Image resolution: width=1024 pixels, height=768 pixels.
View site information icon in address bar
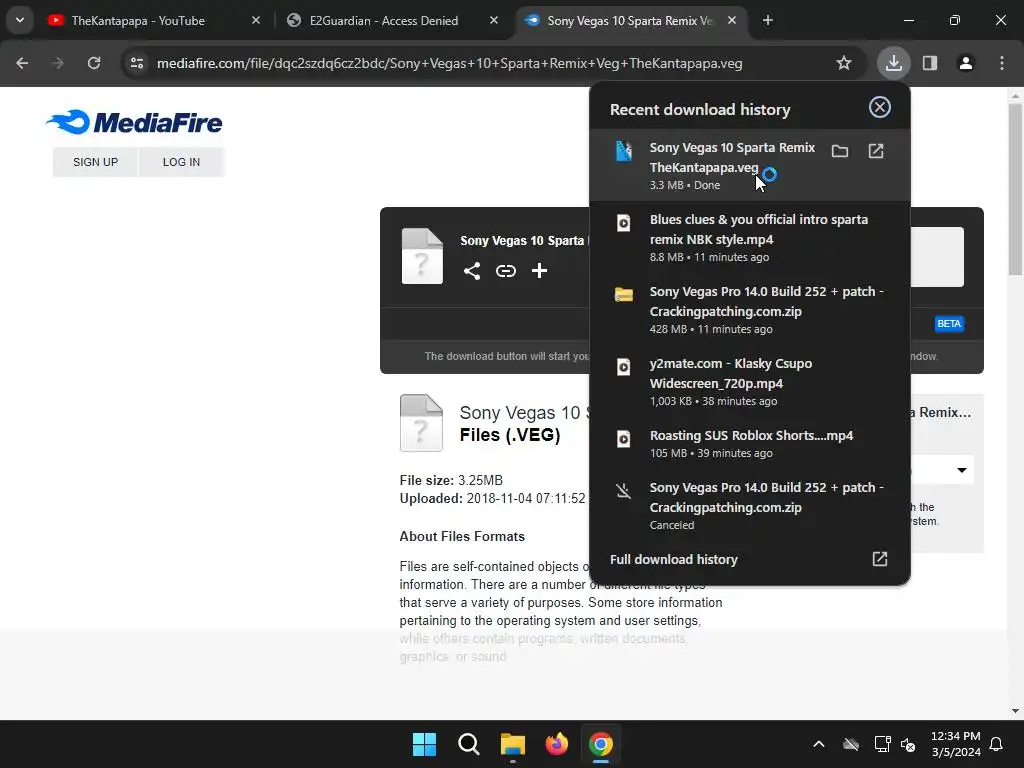137,63
